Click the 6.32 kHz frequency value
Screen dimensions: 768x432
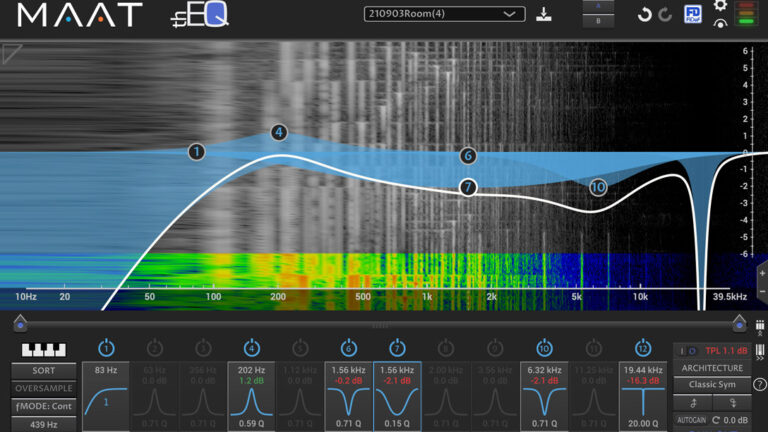(x=544, y=370)
